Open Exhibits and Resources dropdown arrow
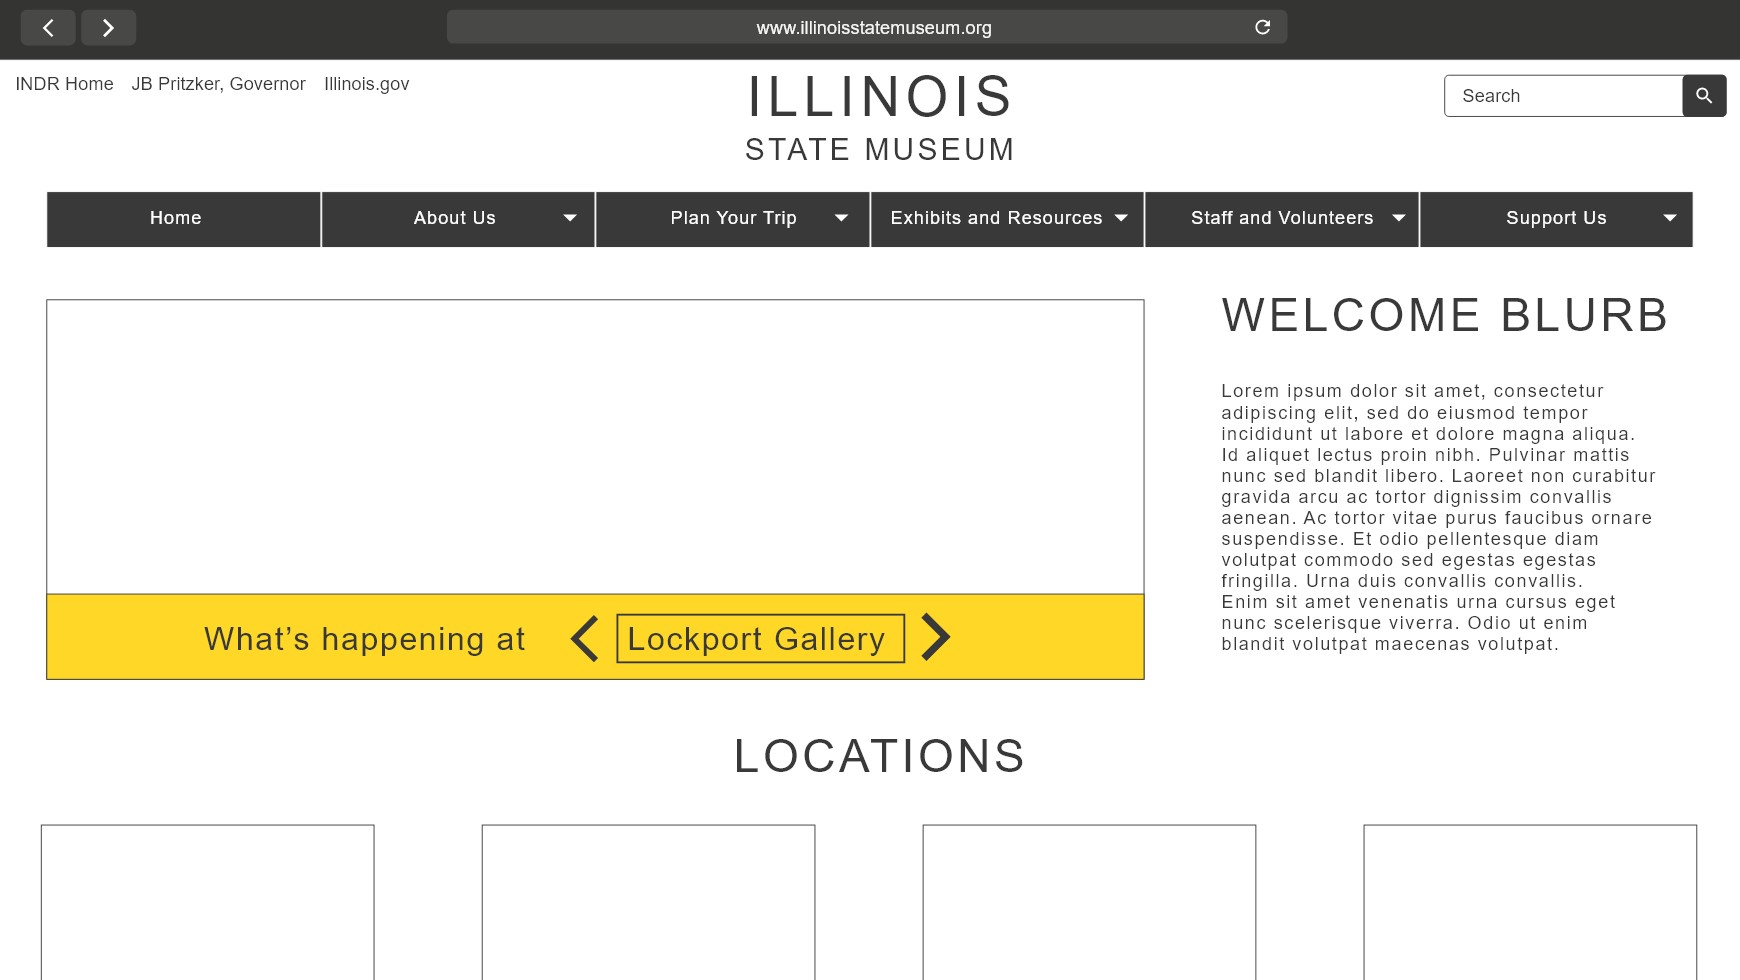 click(1121, 218)
